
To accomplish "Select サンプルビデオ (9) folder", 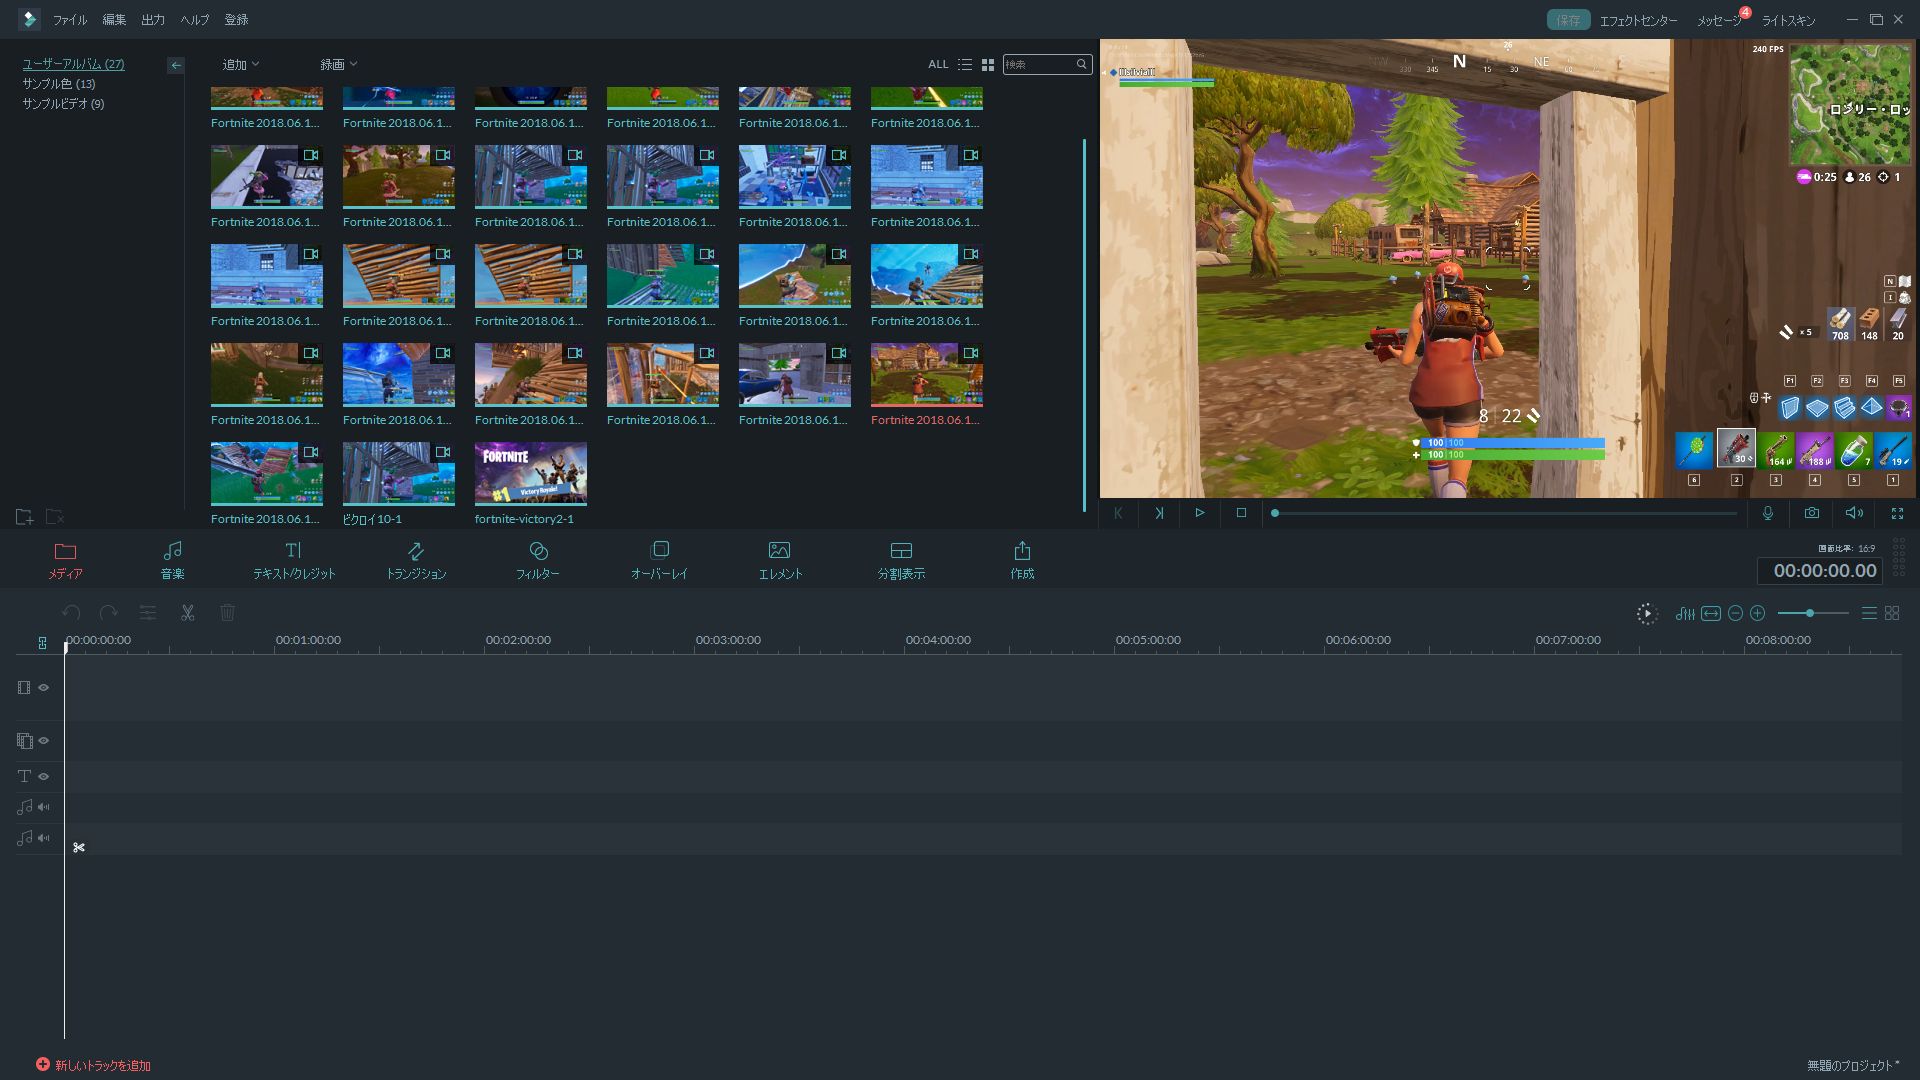I will [x=63, y=104].
